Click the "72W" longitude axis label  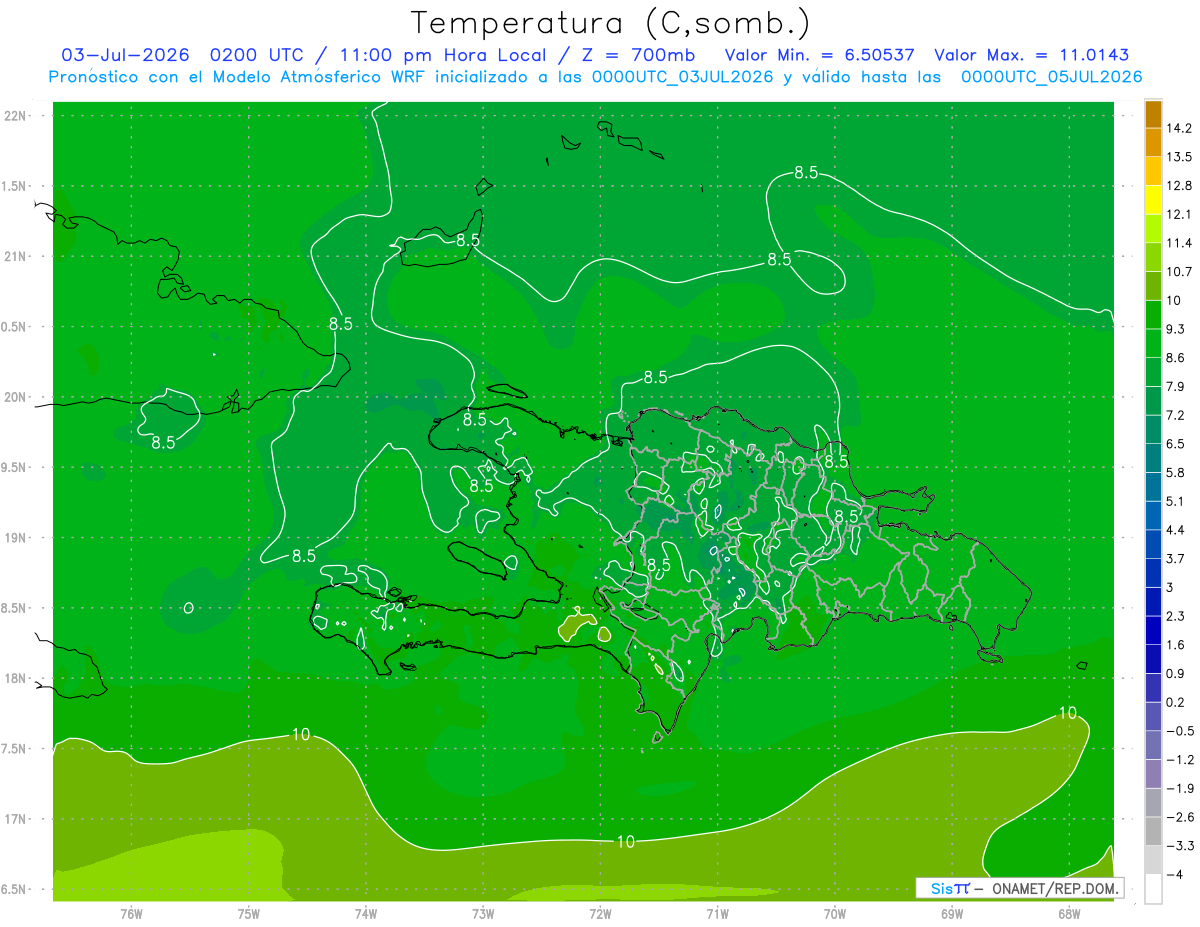click(x=600, y=913)
